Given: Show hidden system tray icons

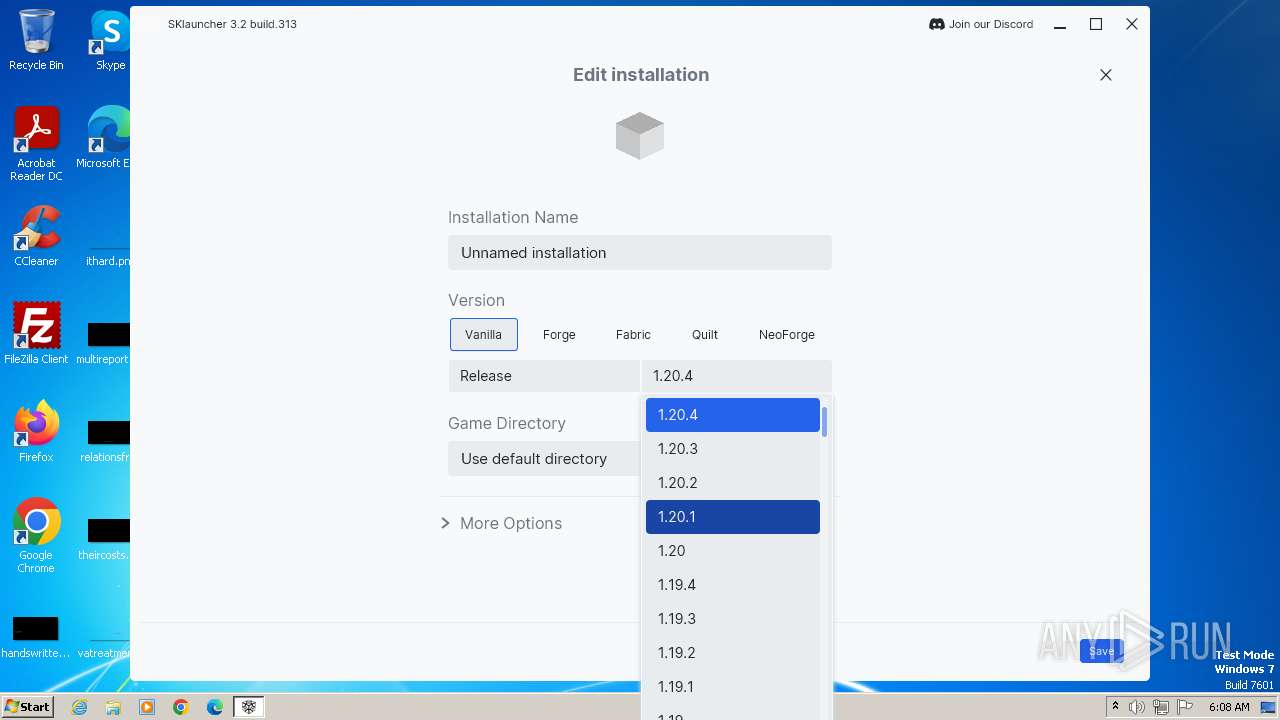Looking at the screenshot, I should tap(1116, 707).
